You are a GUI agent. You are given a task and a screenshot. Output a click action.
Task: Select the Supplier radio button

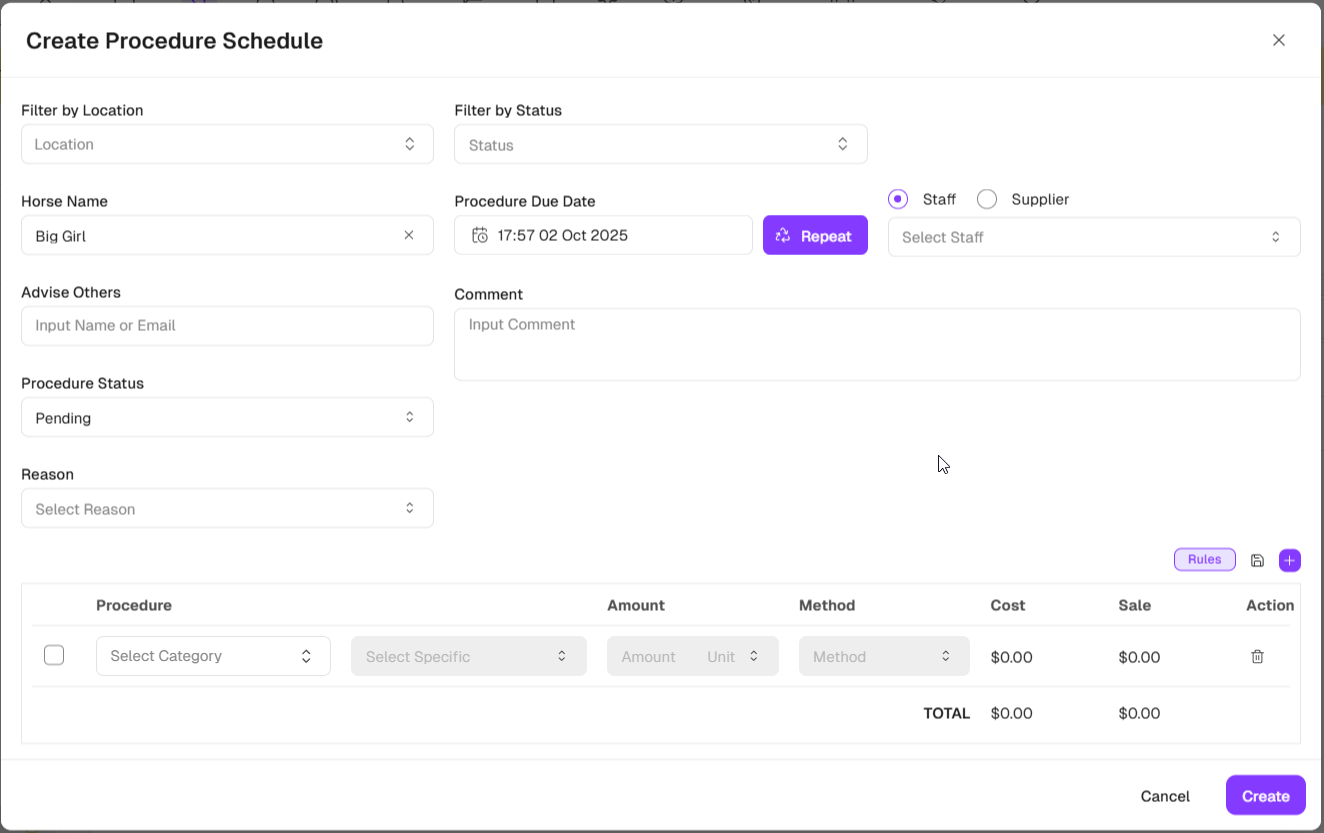(987, 199)
